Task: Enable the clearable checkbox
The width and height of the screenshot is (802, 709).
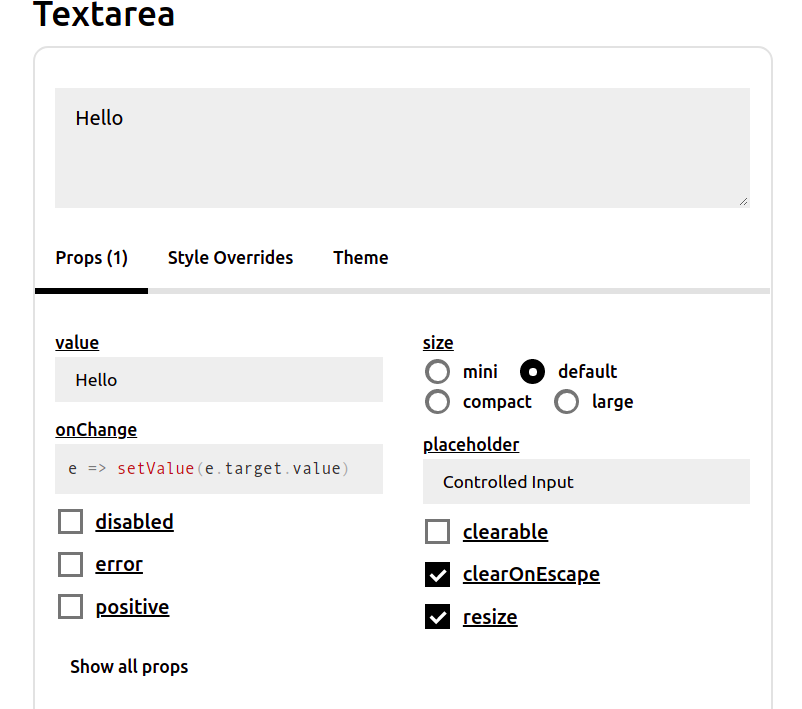Action: [437, 531]
